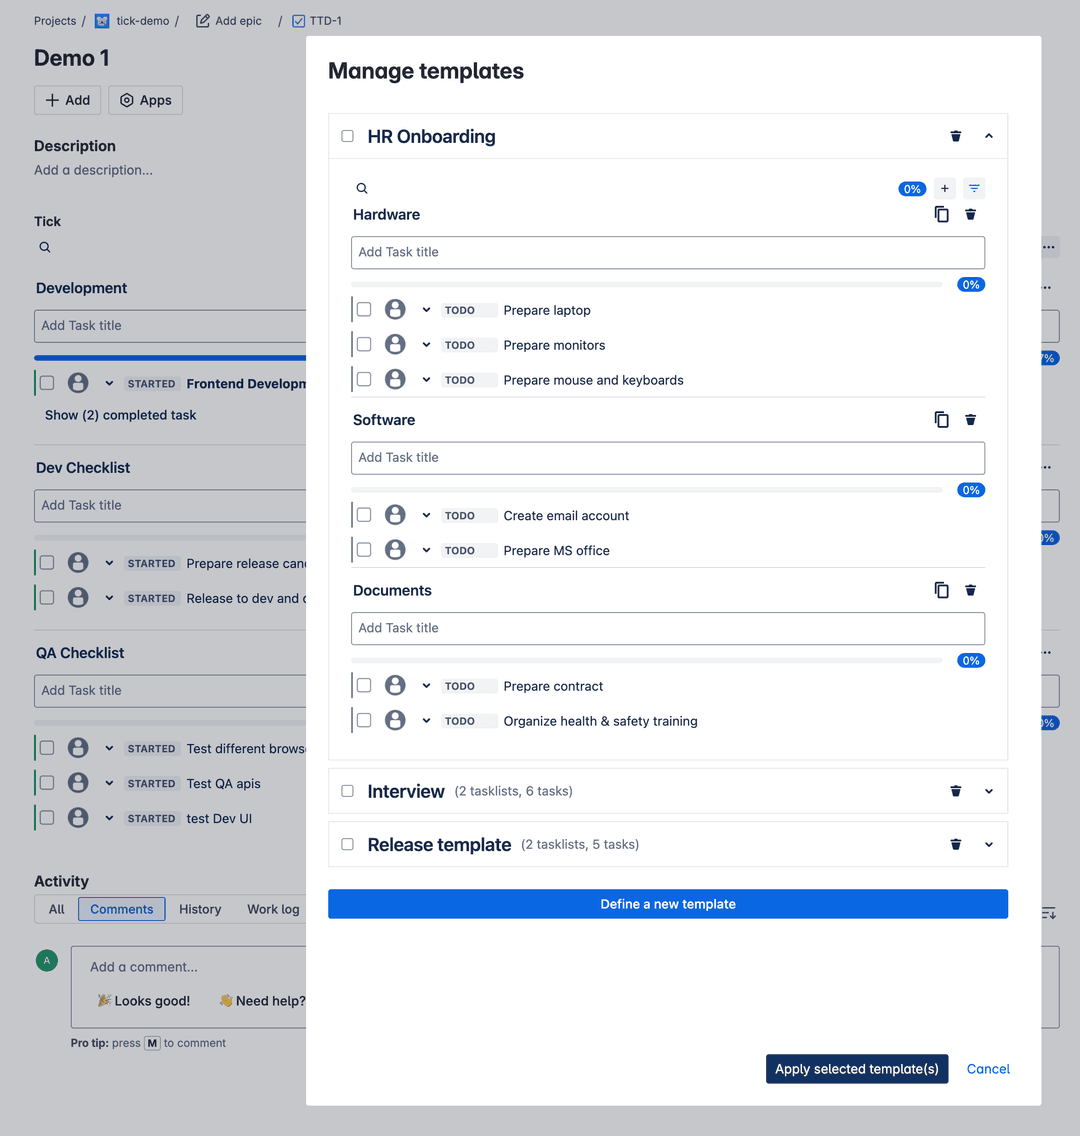Image resolution: width=1080 pixels, height=1136 pixels.
Task: Focus Add Task title field under Hardware
Action: (x=668, y=252)
